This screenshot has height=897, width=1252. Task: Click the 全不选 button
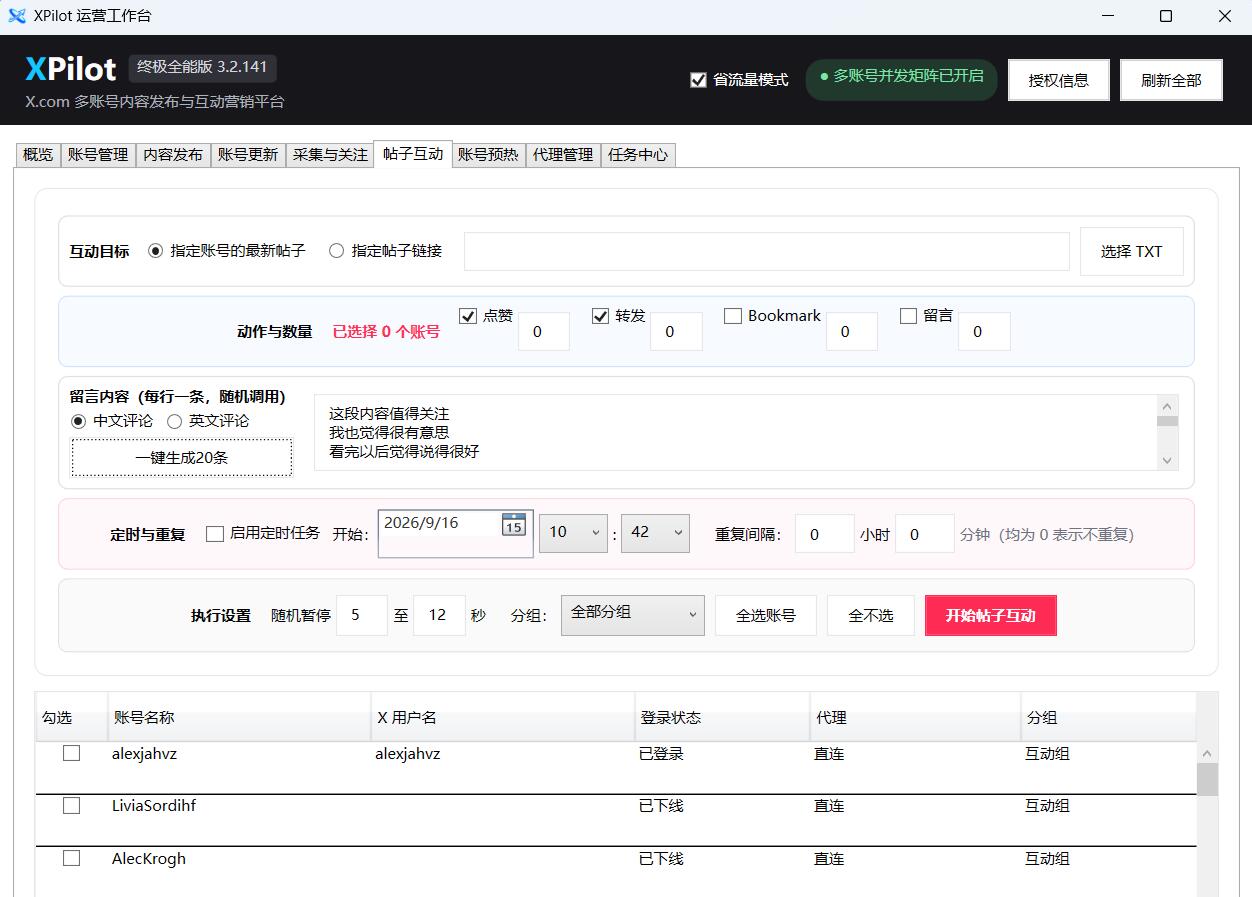[x=871, y=615]
